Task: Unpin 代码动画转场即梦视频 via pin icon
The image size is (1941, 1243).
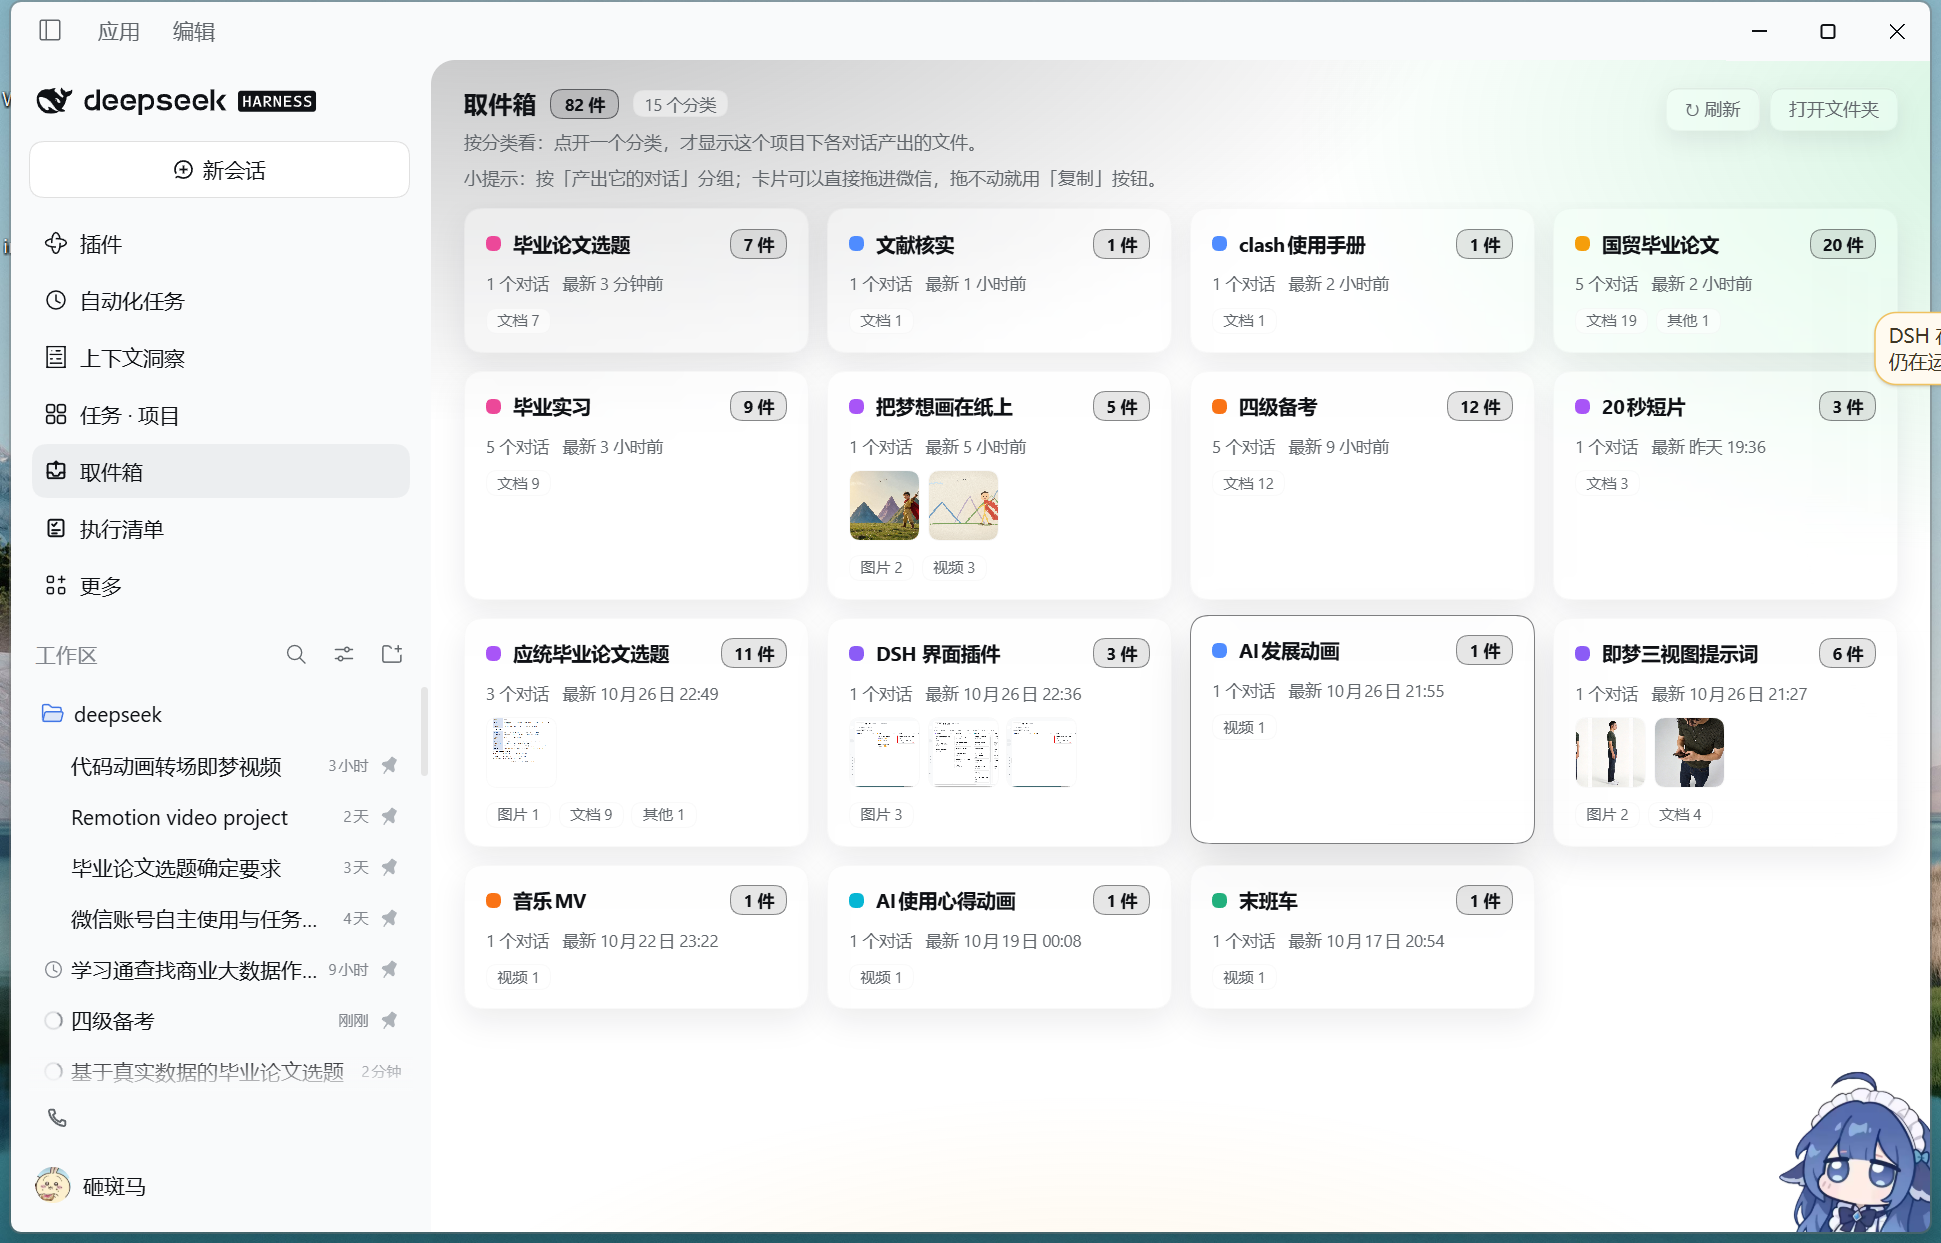Action: tap(390, 765)
